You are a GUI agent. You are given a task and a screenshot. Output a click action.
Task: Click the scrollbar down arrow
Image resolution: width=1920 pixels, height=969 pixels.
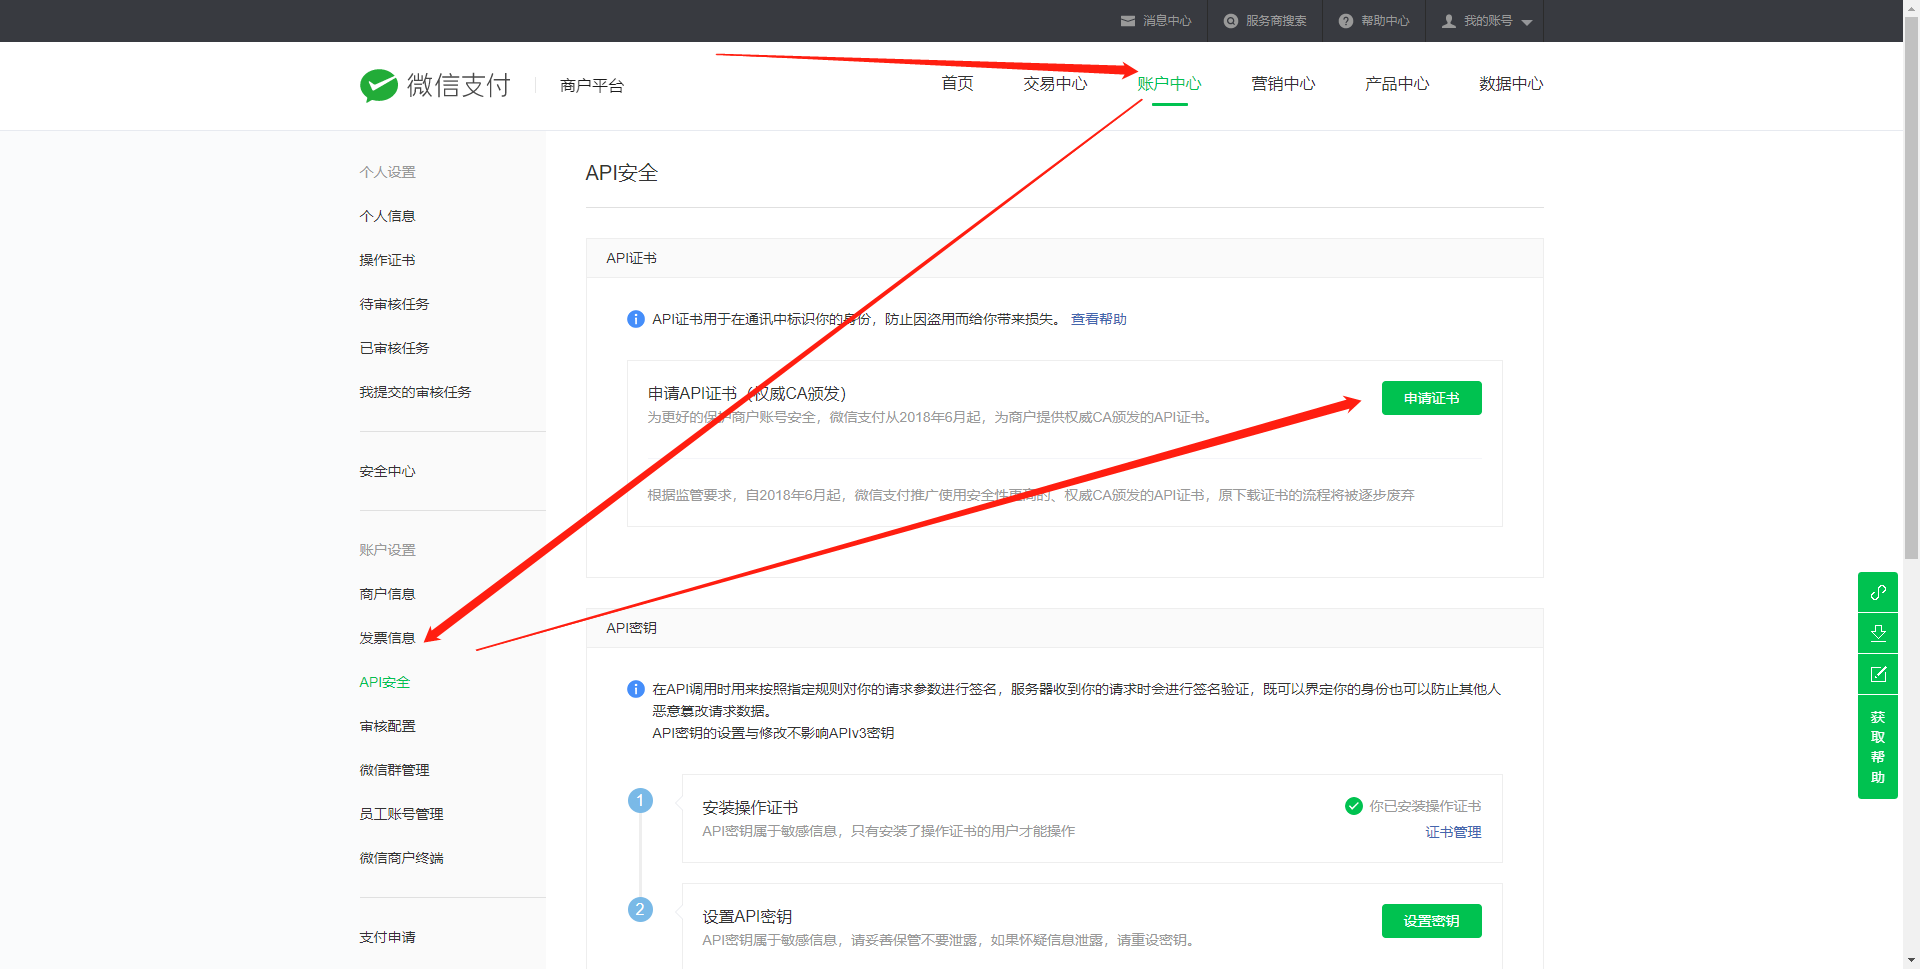pyautogui.click(x=1911, y=961)
